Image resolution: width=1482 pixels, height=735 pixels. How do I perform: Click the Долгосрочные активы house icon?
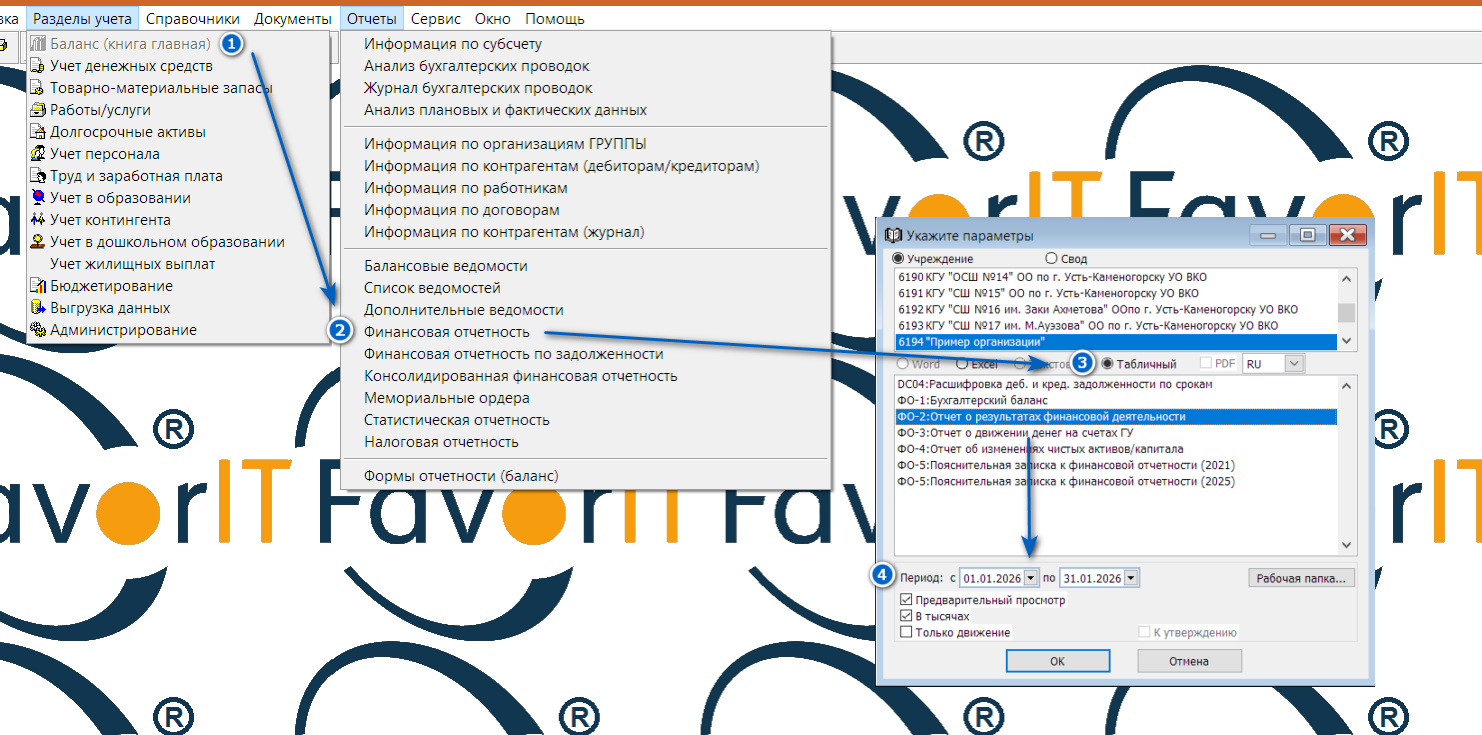[38, 132]
